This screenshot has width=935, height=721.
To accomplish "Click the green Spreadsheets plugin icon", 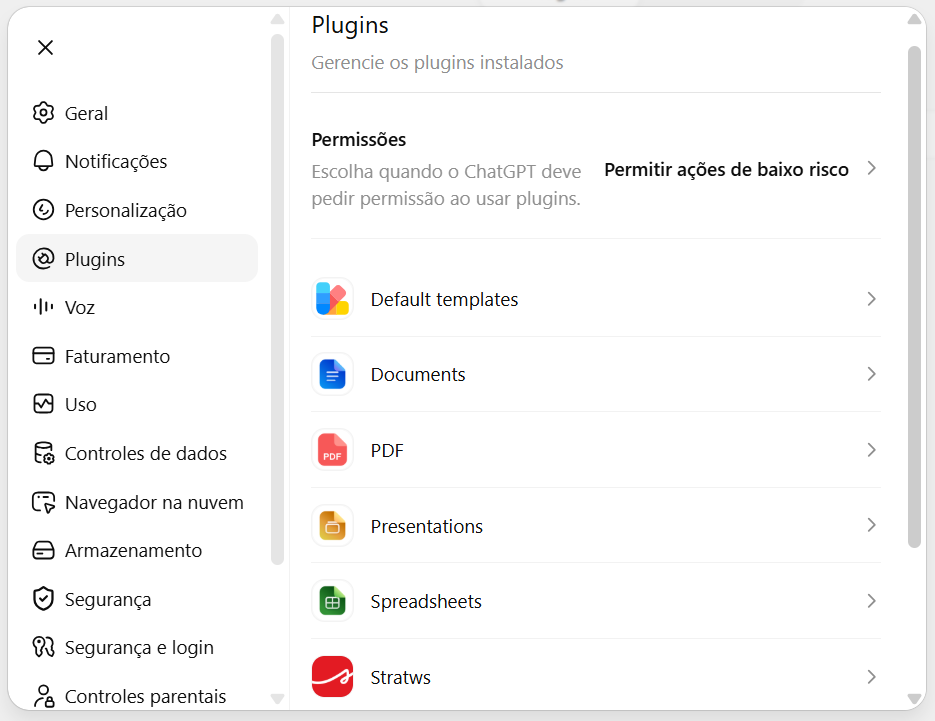I will 332,601.
